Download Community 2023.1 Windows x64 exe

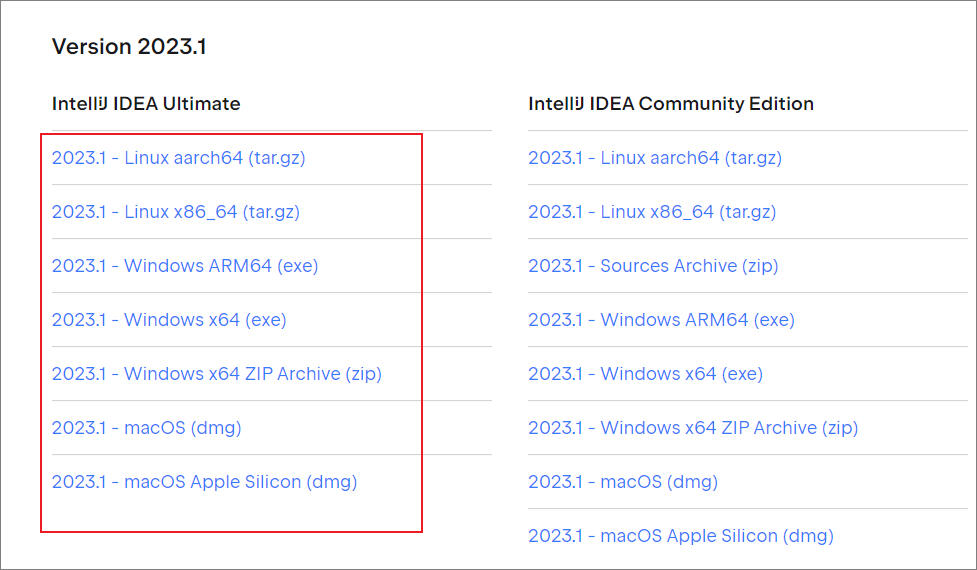click(x=645, y=374)
